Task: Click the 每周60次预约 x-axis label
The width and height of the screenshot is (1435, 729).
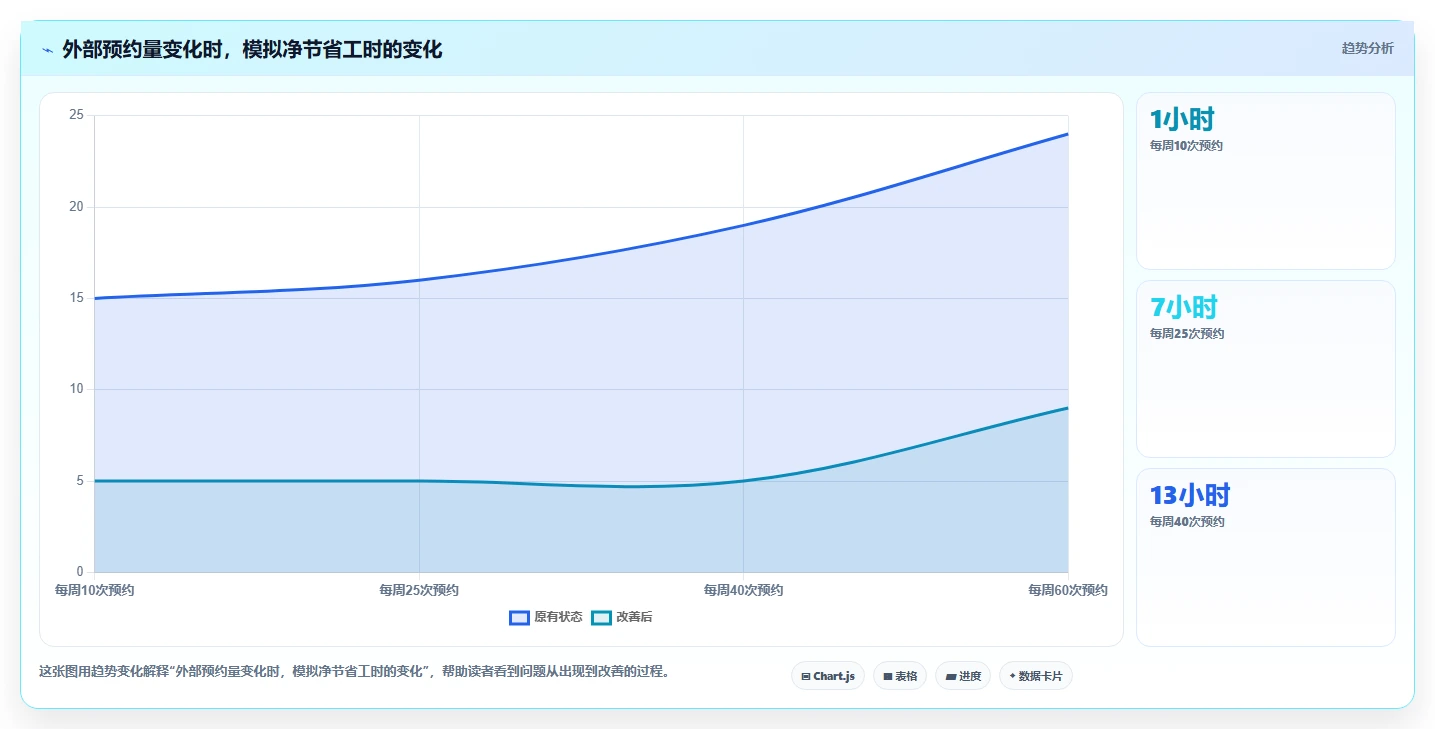Action: (1068, 590)
